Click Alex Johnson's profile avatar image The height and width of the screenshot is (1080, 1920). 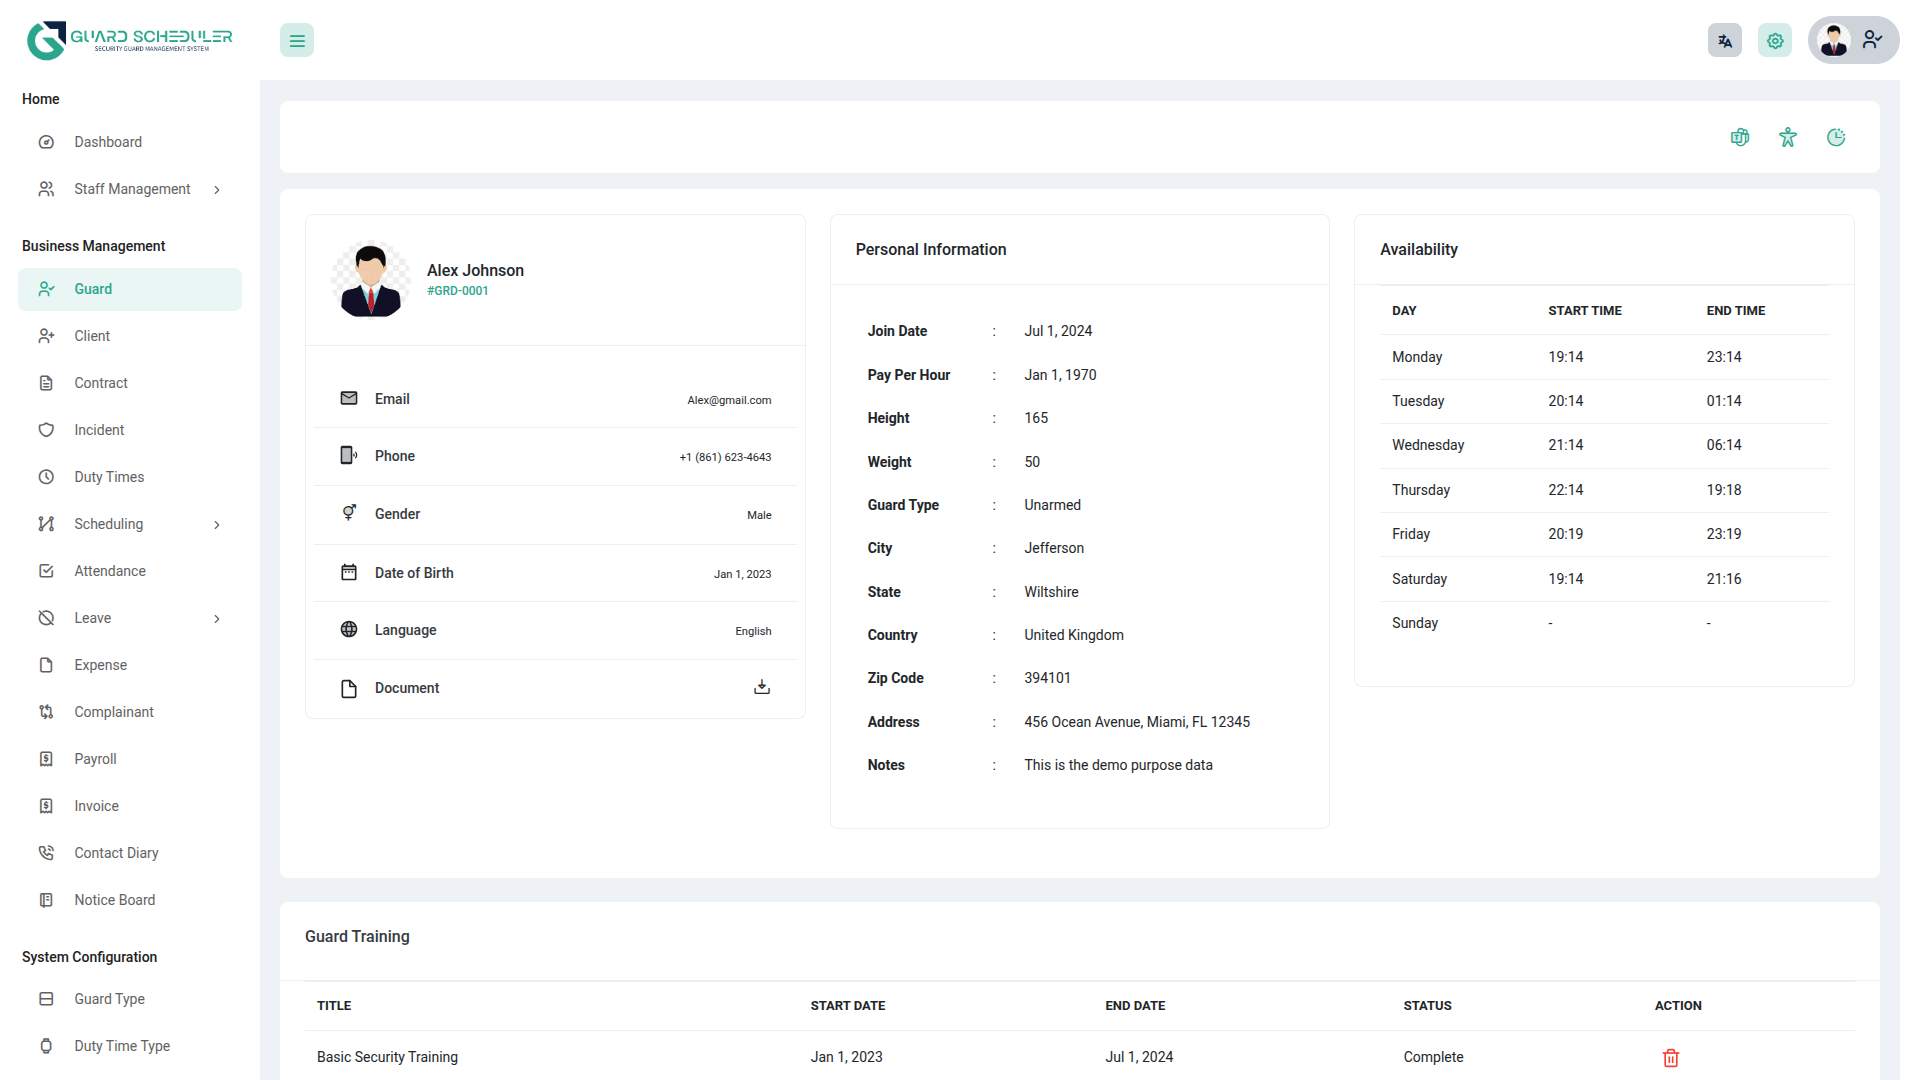click(371, 280)
